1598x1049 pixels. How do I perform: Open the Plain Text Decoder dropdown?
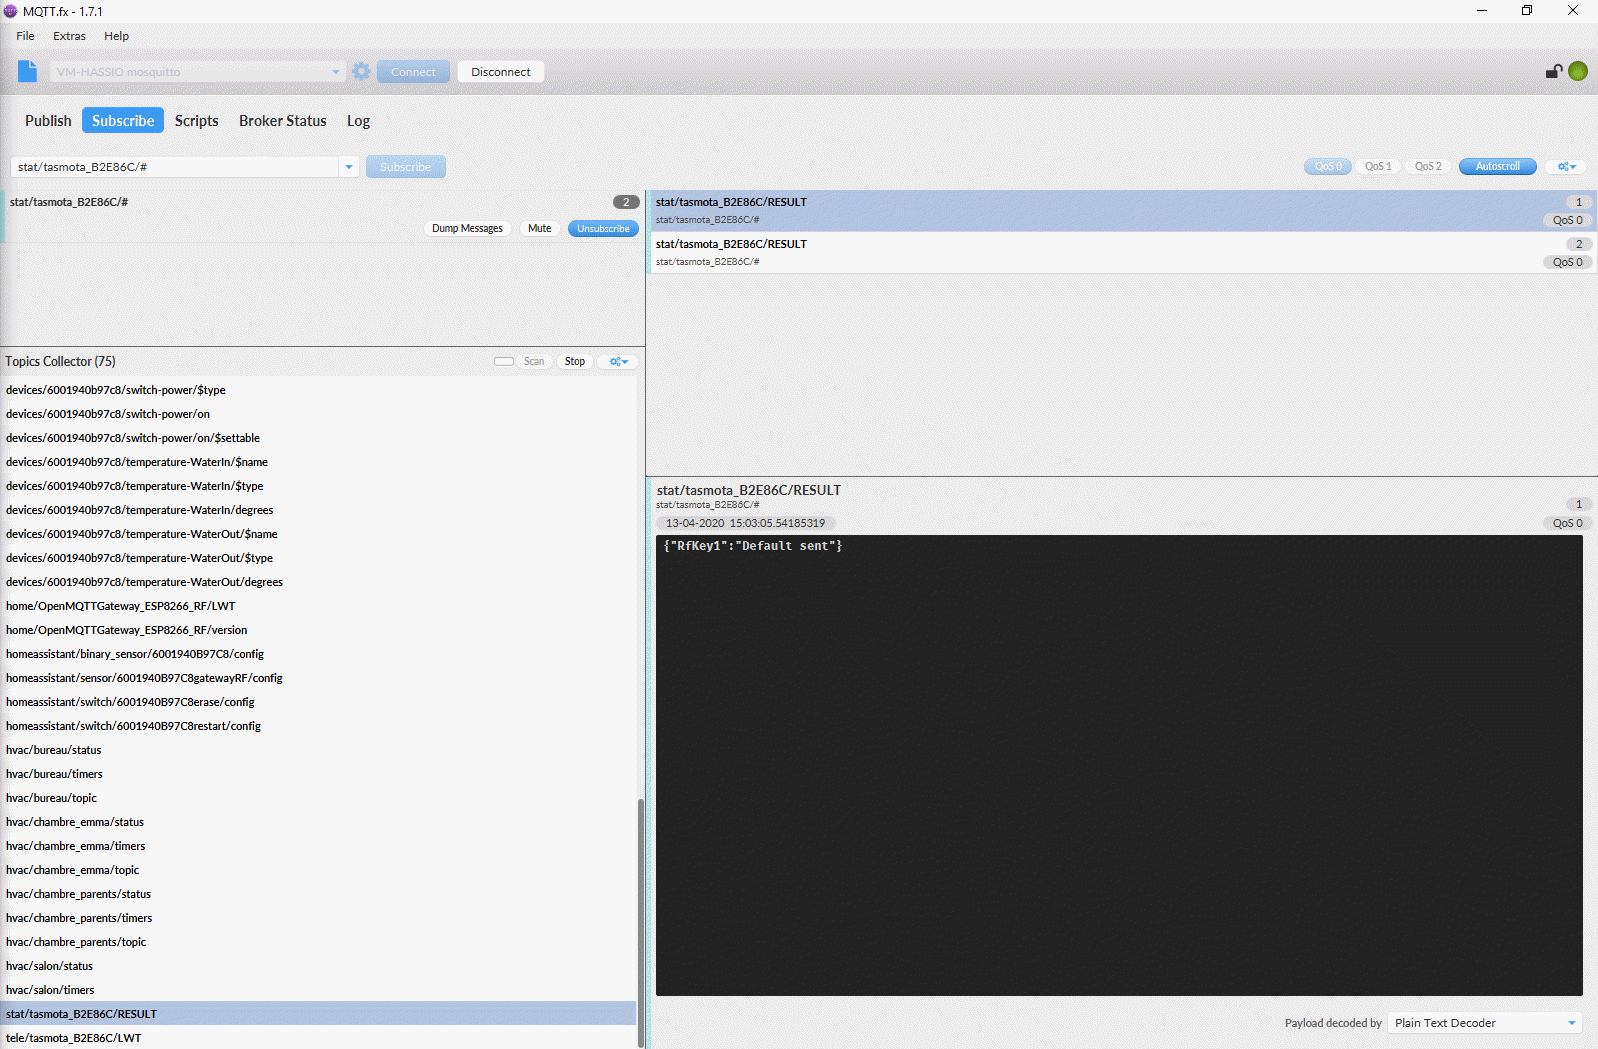(1571, 1023)
